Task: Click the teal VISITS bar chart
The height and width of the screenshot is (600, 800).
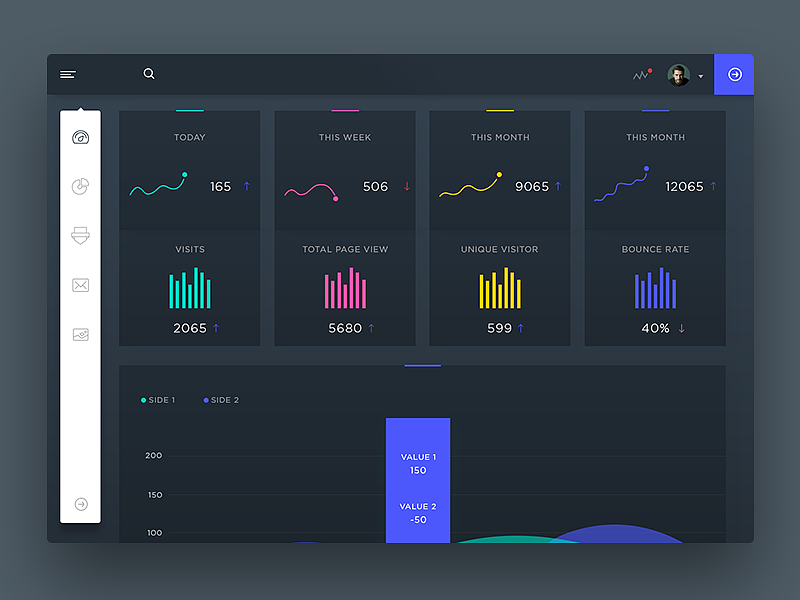Action: point(190,288)
